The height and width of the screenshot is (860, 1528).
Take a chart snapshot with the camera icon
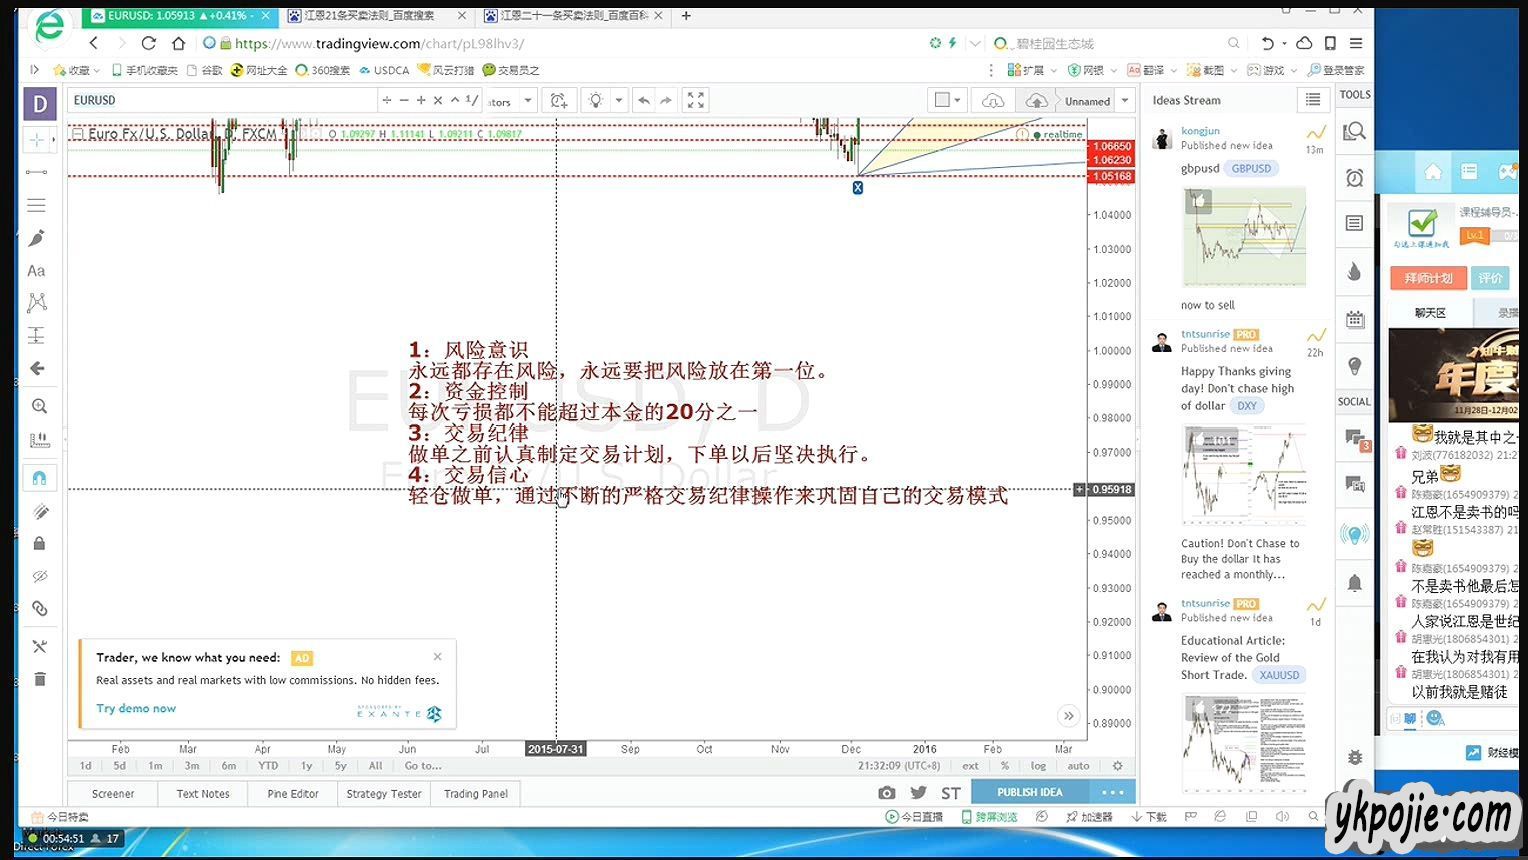point(886,793)
